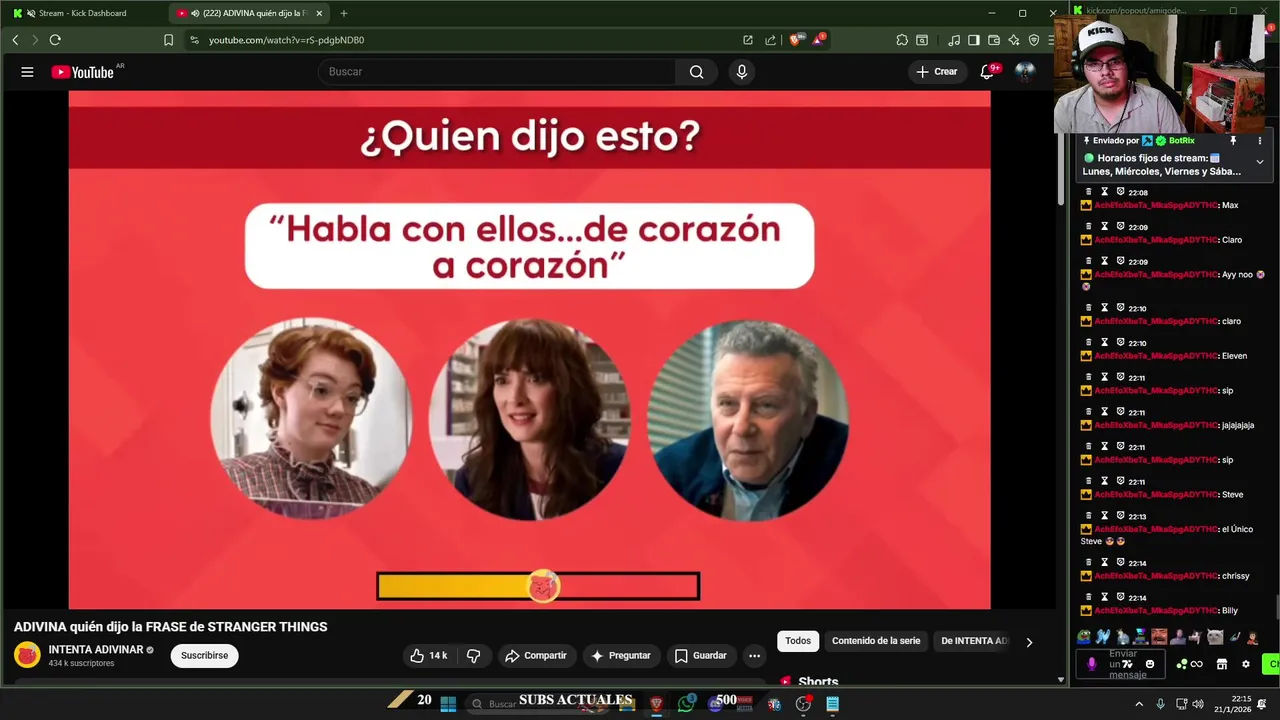Click the chat message input field

(1122, 664)
